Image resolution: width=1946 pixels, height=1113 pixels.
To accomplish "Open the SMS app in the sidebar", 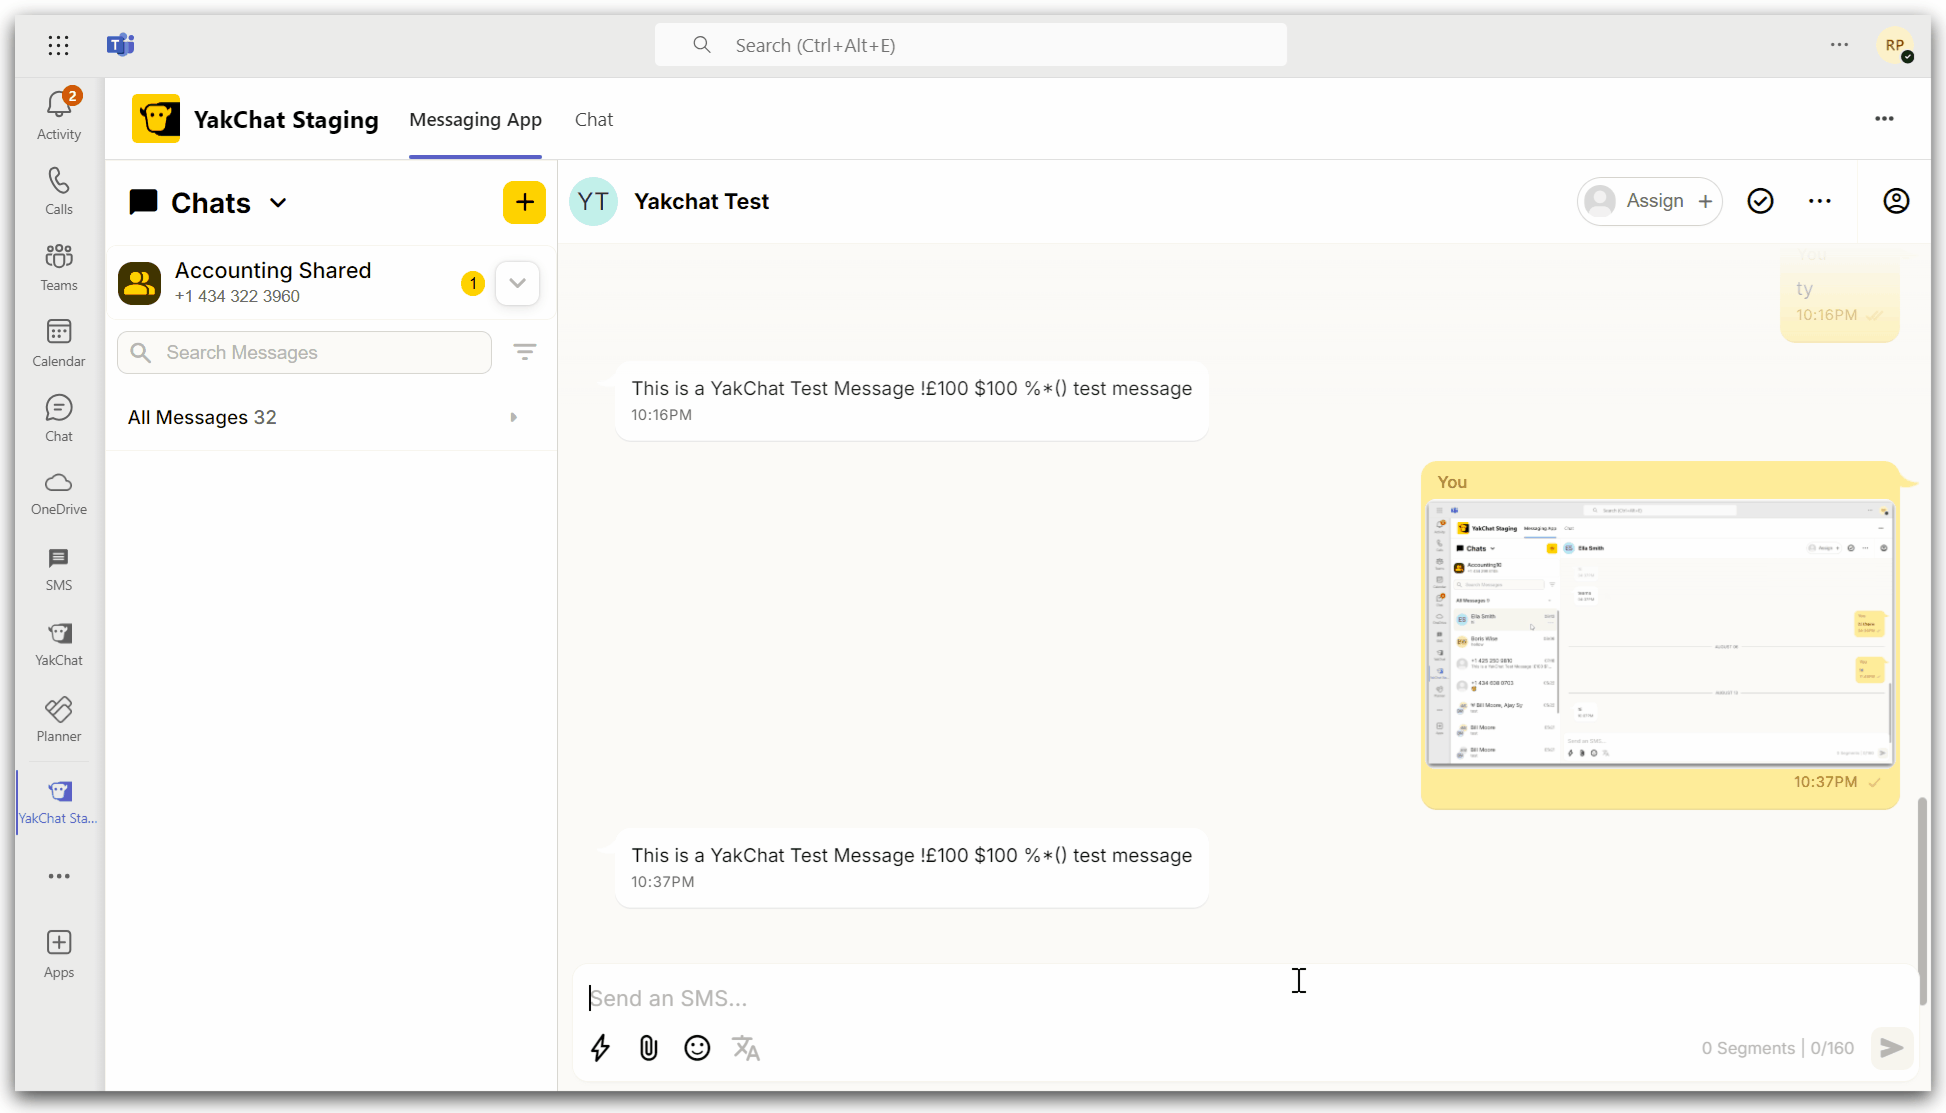I will coord(59,569).
